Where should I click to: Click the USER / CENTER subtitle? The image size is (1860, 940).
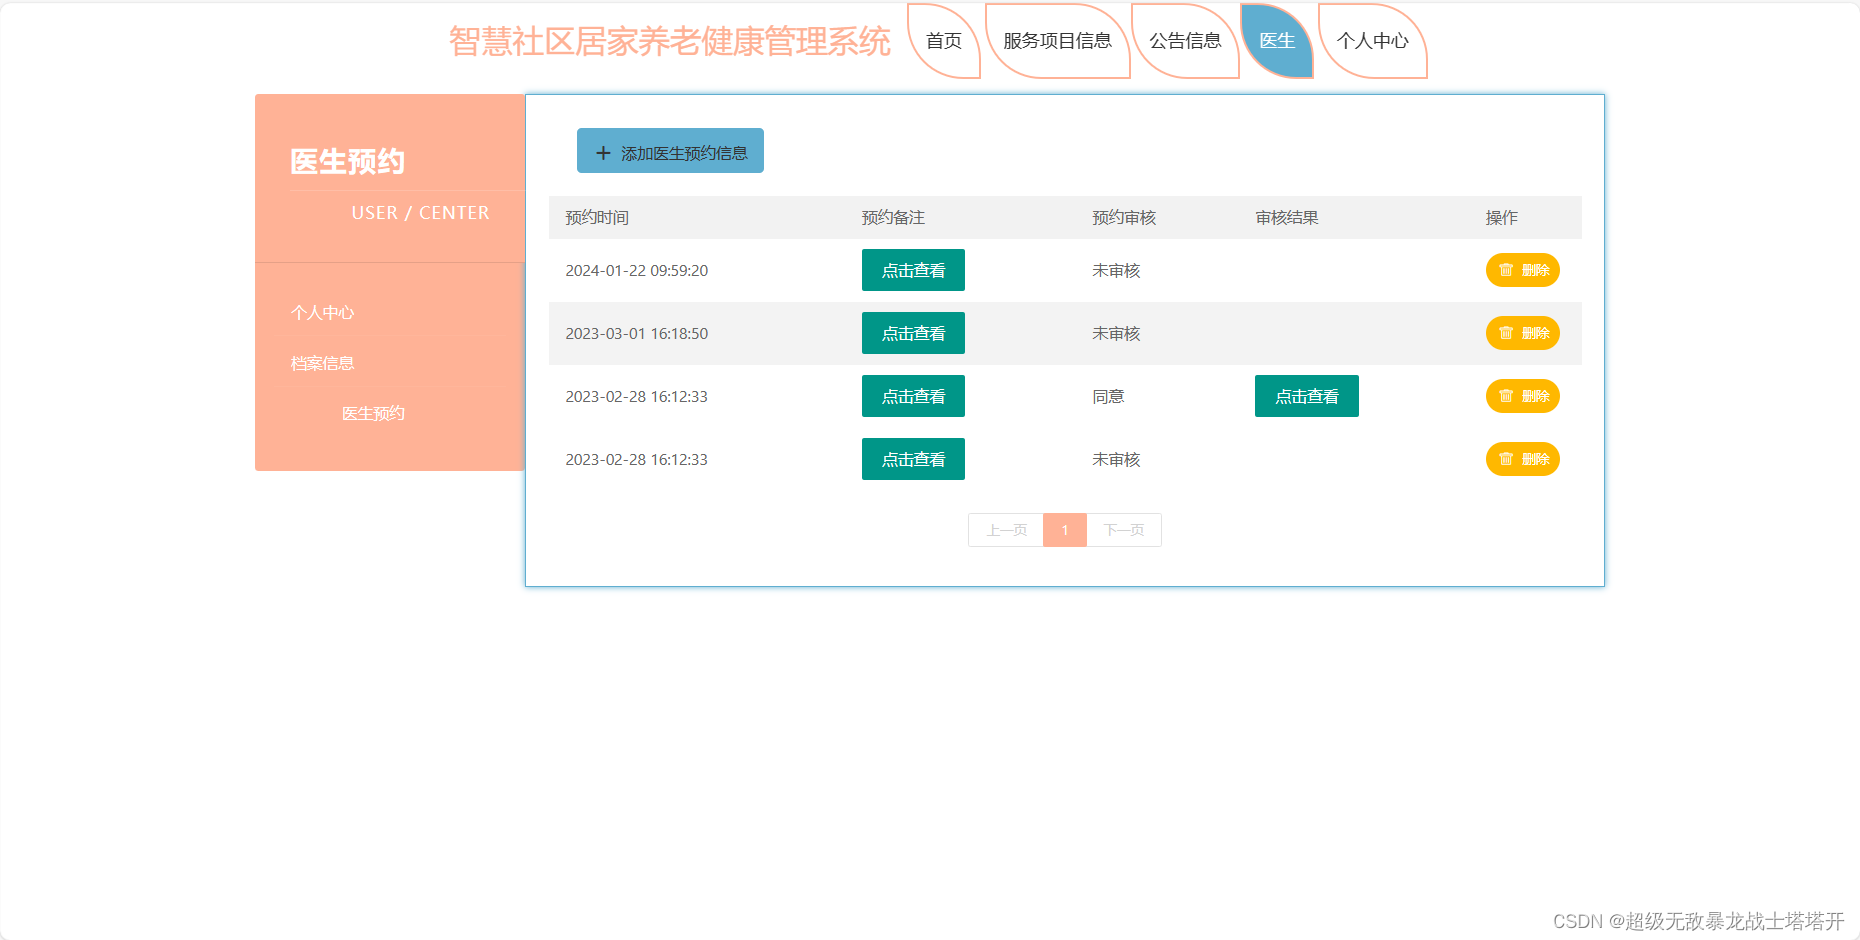[420, 213]
